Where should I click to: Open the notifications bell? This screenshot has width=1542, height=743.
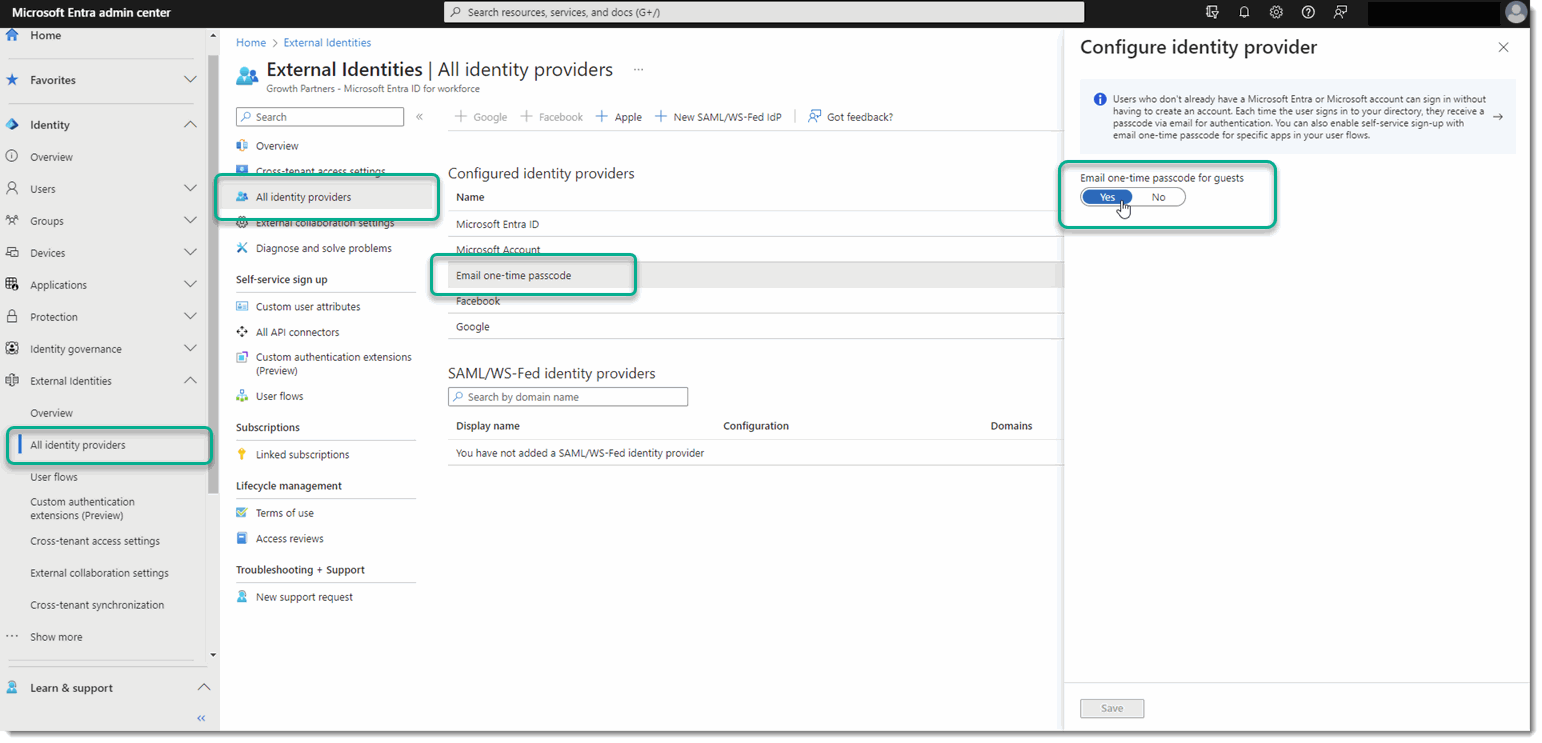1245,12
